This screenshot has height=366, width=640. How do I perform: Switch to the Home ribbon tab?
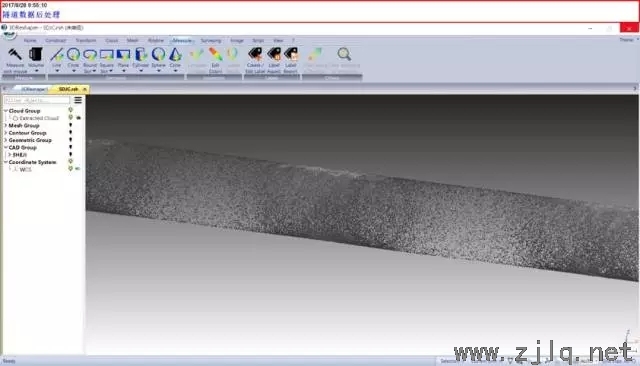pos(30,40)
